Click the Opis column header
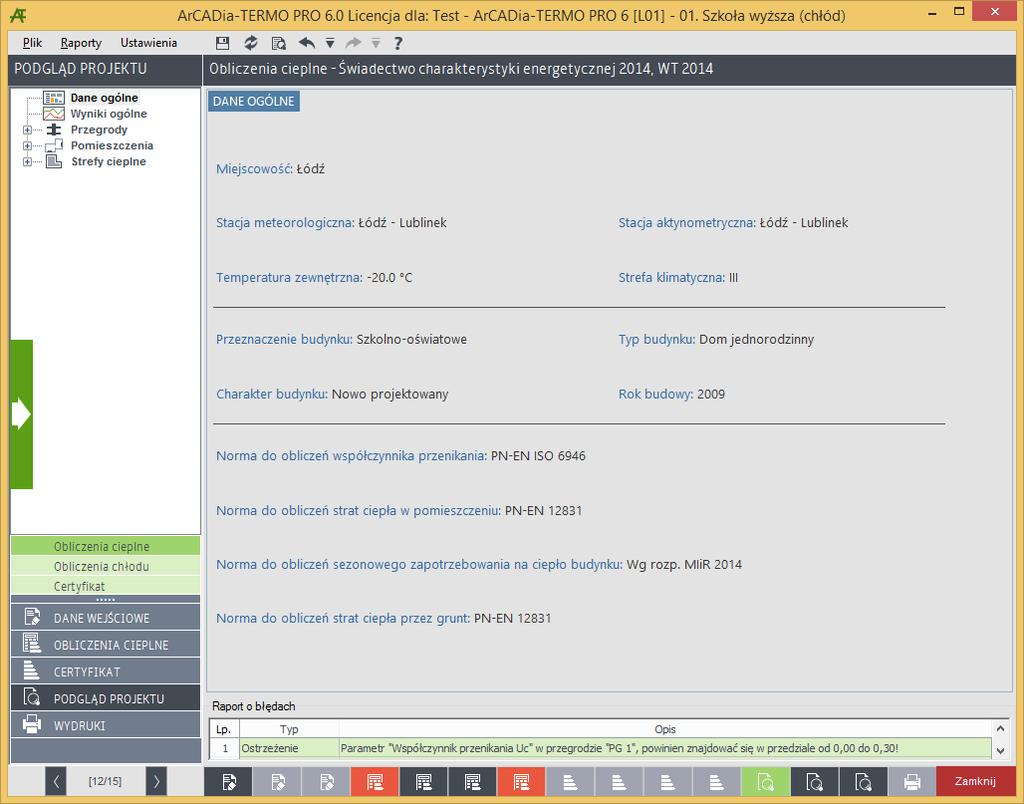 665,729
